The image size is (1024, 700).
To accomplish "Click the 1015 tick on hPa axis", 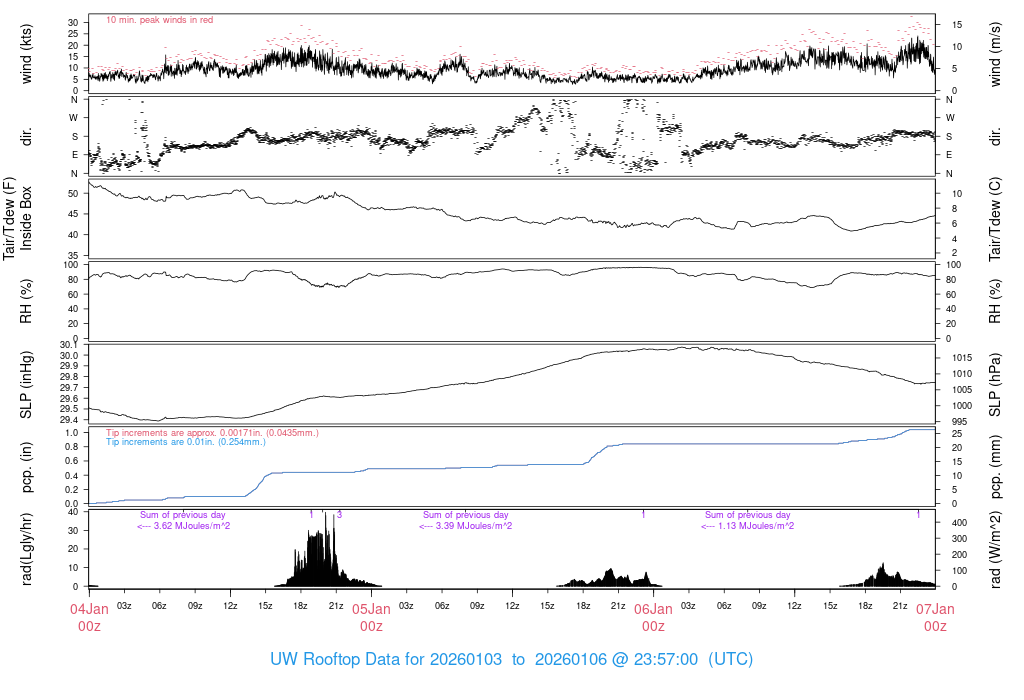I will pos(962,358).
